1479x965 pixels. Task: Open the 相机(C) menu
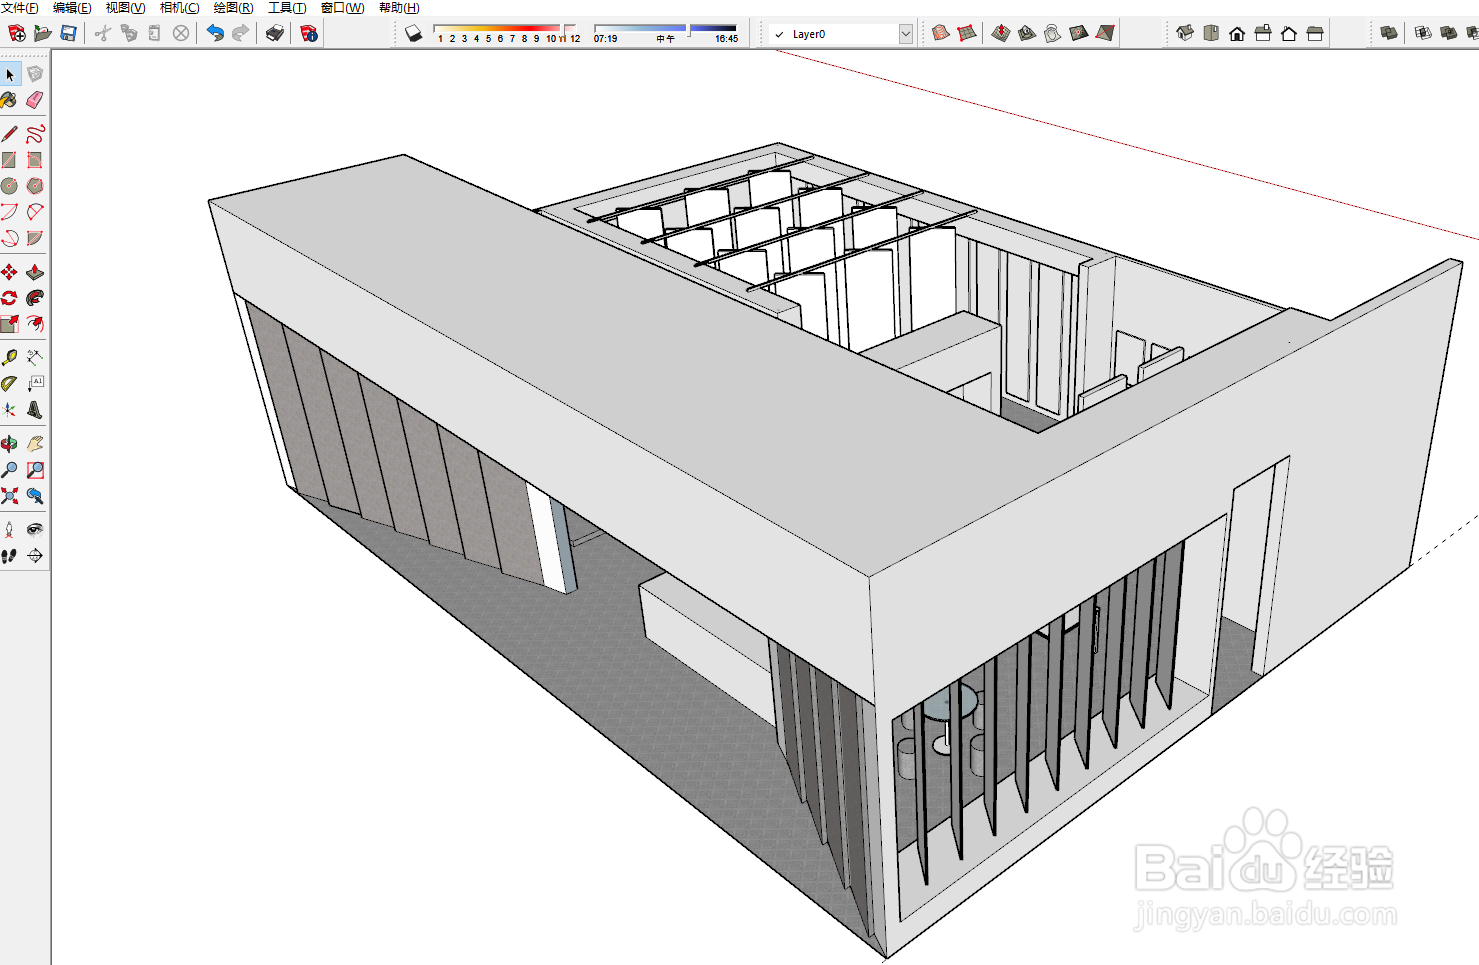click(x=180, y=7)
